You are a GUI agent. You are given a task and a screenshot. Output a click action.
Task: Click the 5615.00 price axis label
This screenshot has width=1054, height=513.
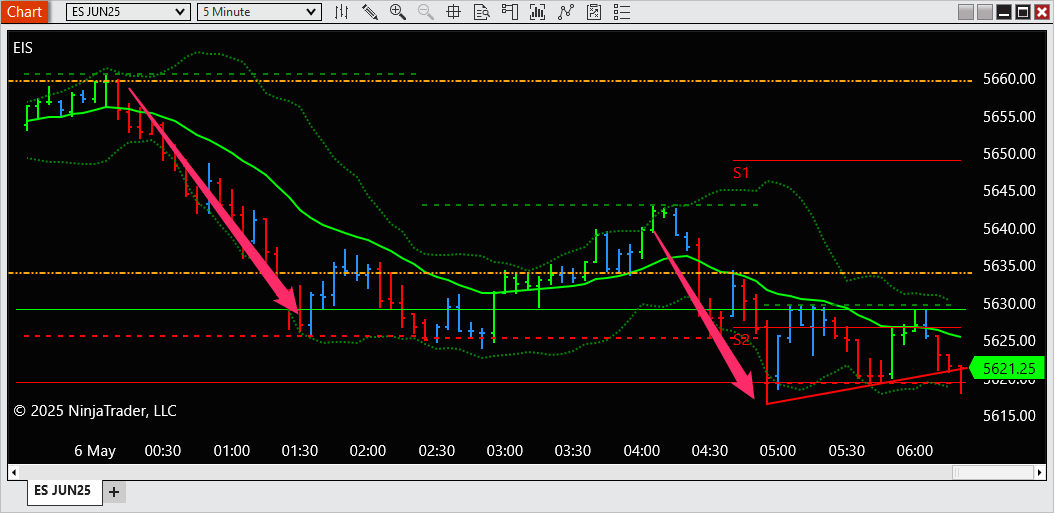[x=1008, y=416]
